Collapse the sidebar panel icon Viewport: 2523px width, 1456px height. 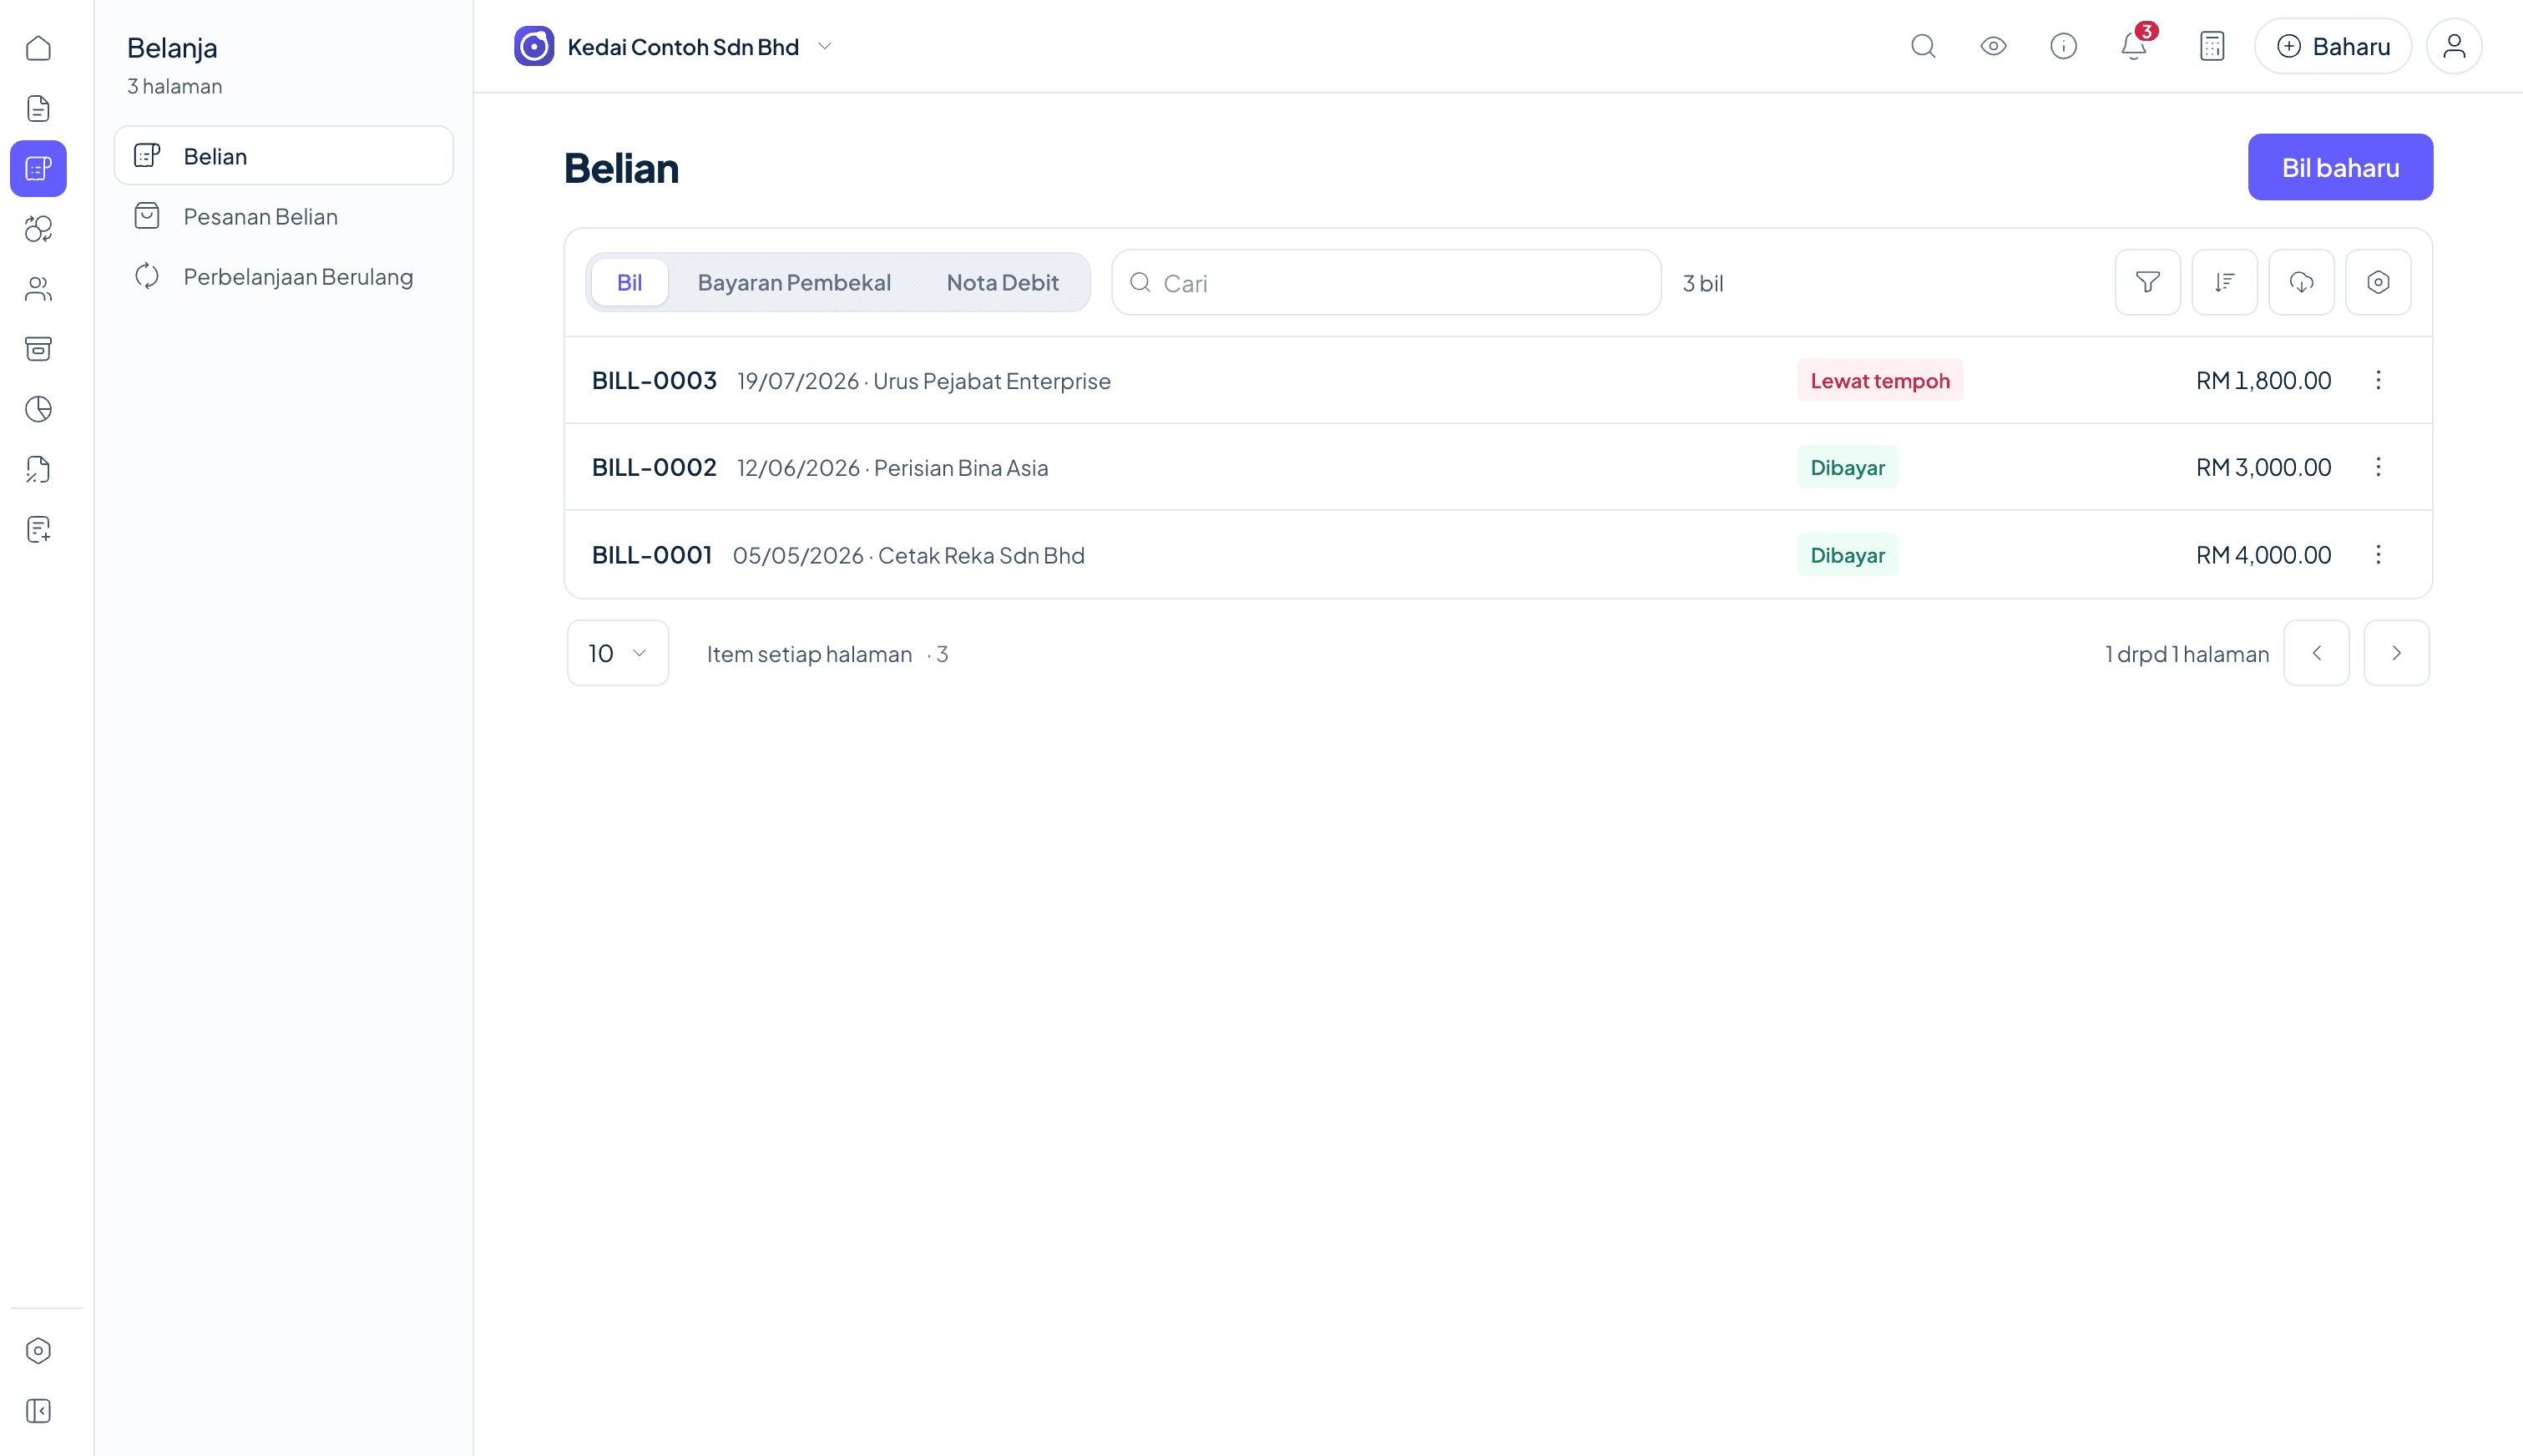coord(38,1410)
